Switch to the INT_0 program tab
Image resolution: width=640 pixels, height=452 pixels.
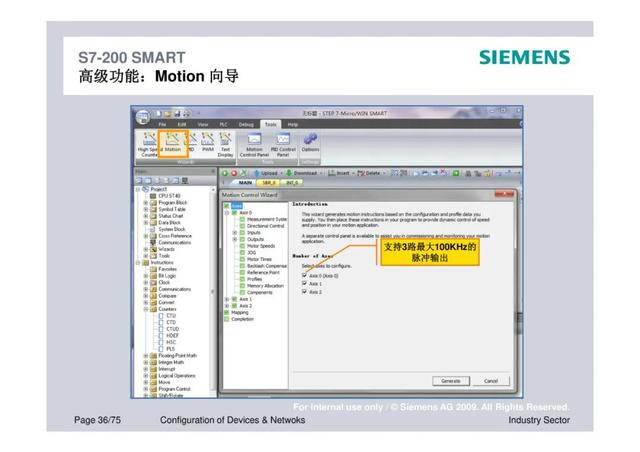292,183
